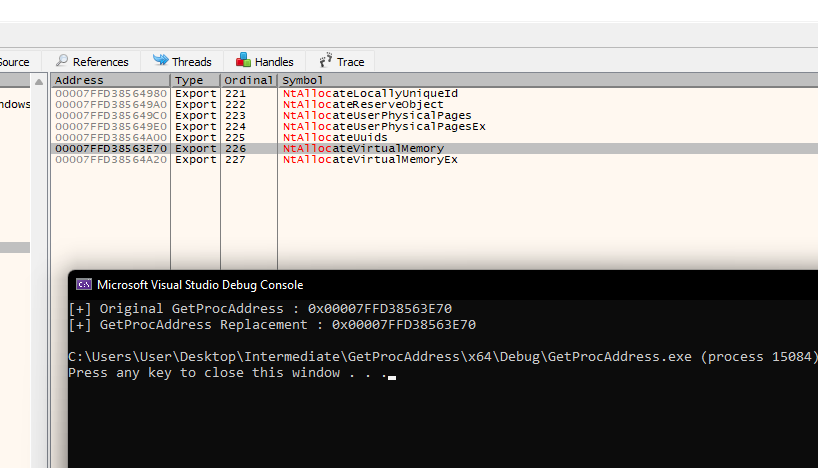Sort by the Ordinal column header
This screenshot has width=818, height=468.
(x=249, y=80)
